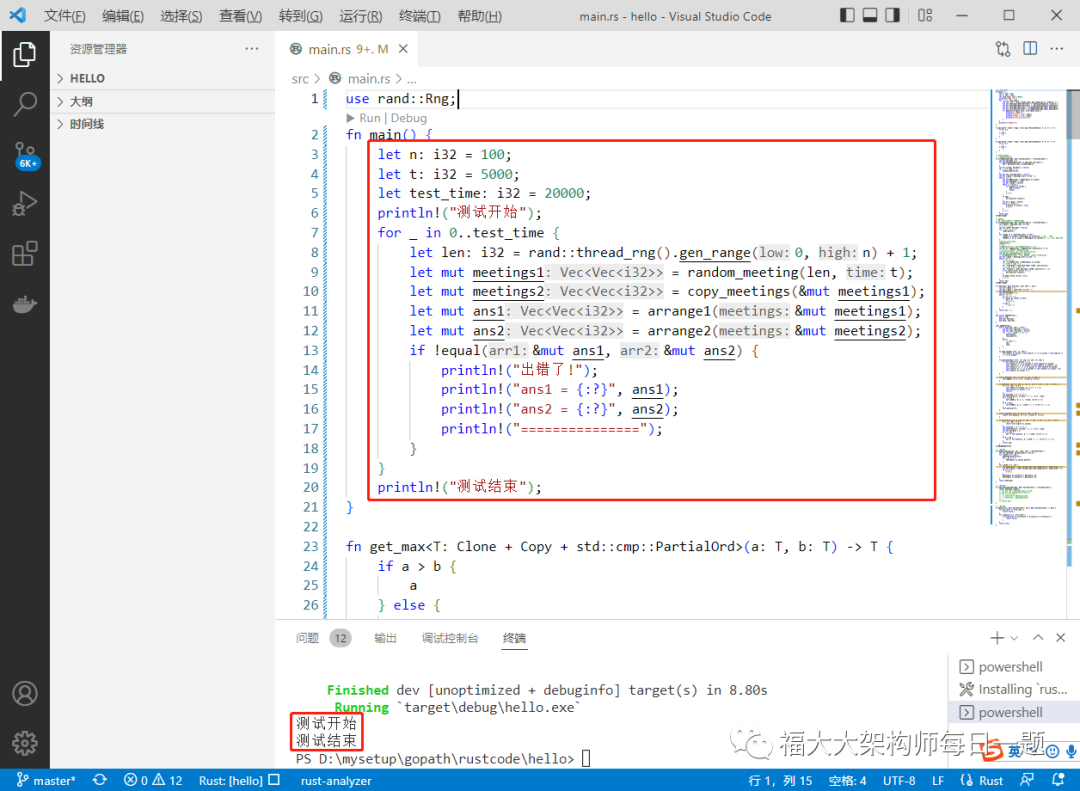Open the Accounts menu icon
This screenshot has height=791, width=1080.
coord(25,693)
